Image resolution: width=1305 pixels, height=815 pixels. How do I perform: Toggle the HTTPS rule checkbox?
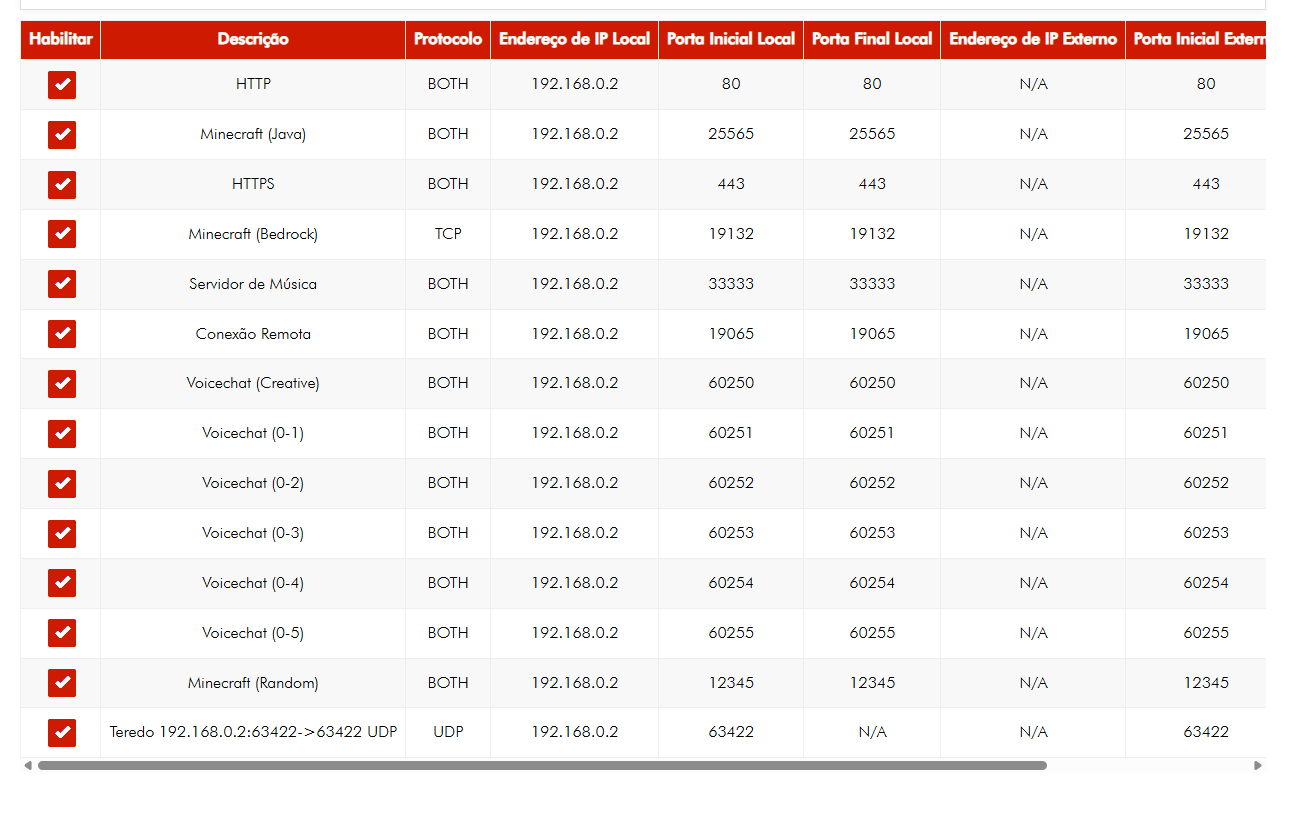click(62, 185)
